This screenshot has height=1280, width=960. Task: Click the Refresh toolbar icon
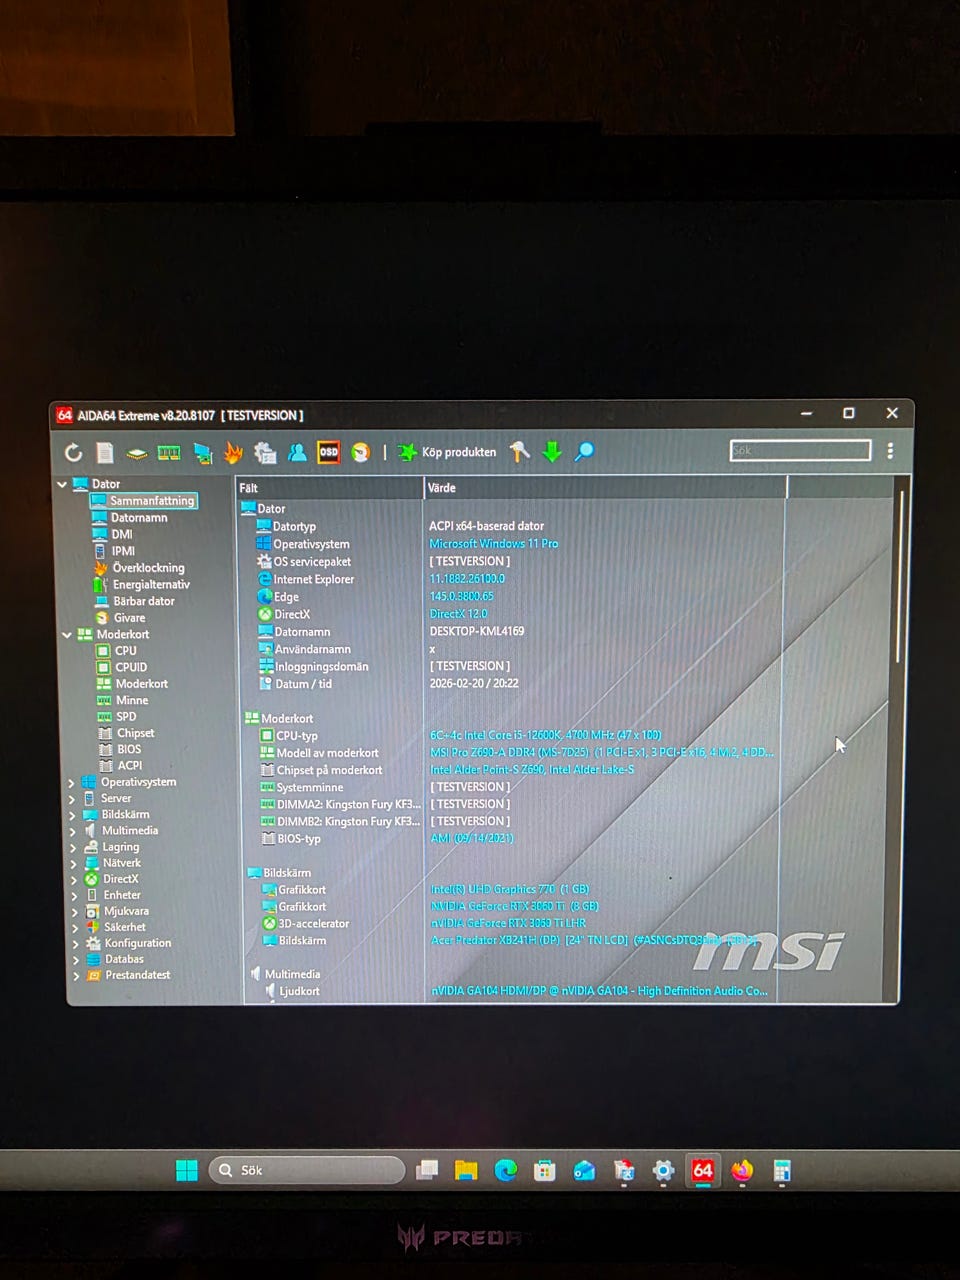[74, 453]
